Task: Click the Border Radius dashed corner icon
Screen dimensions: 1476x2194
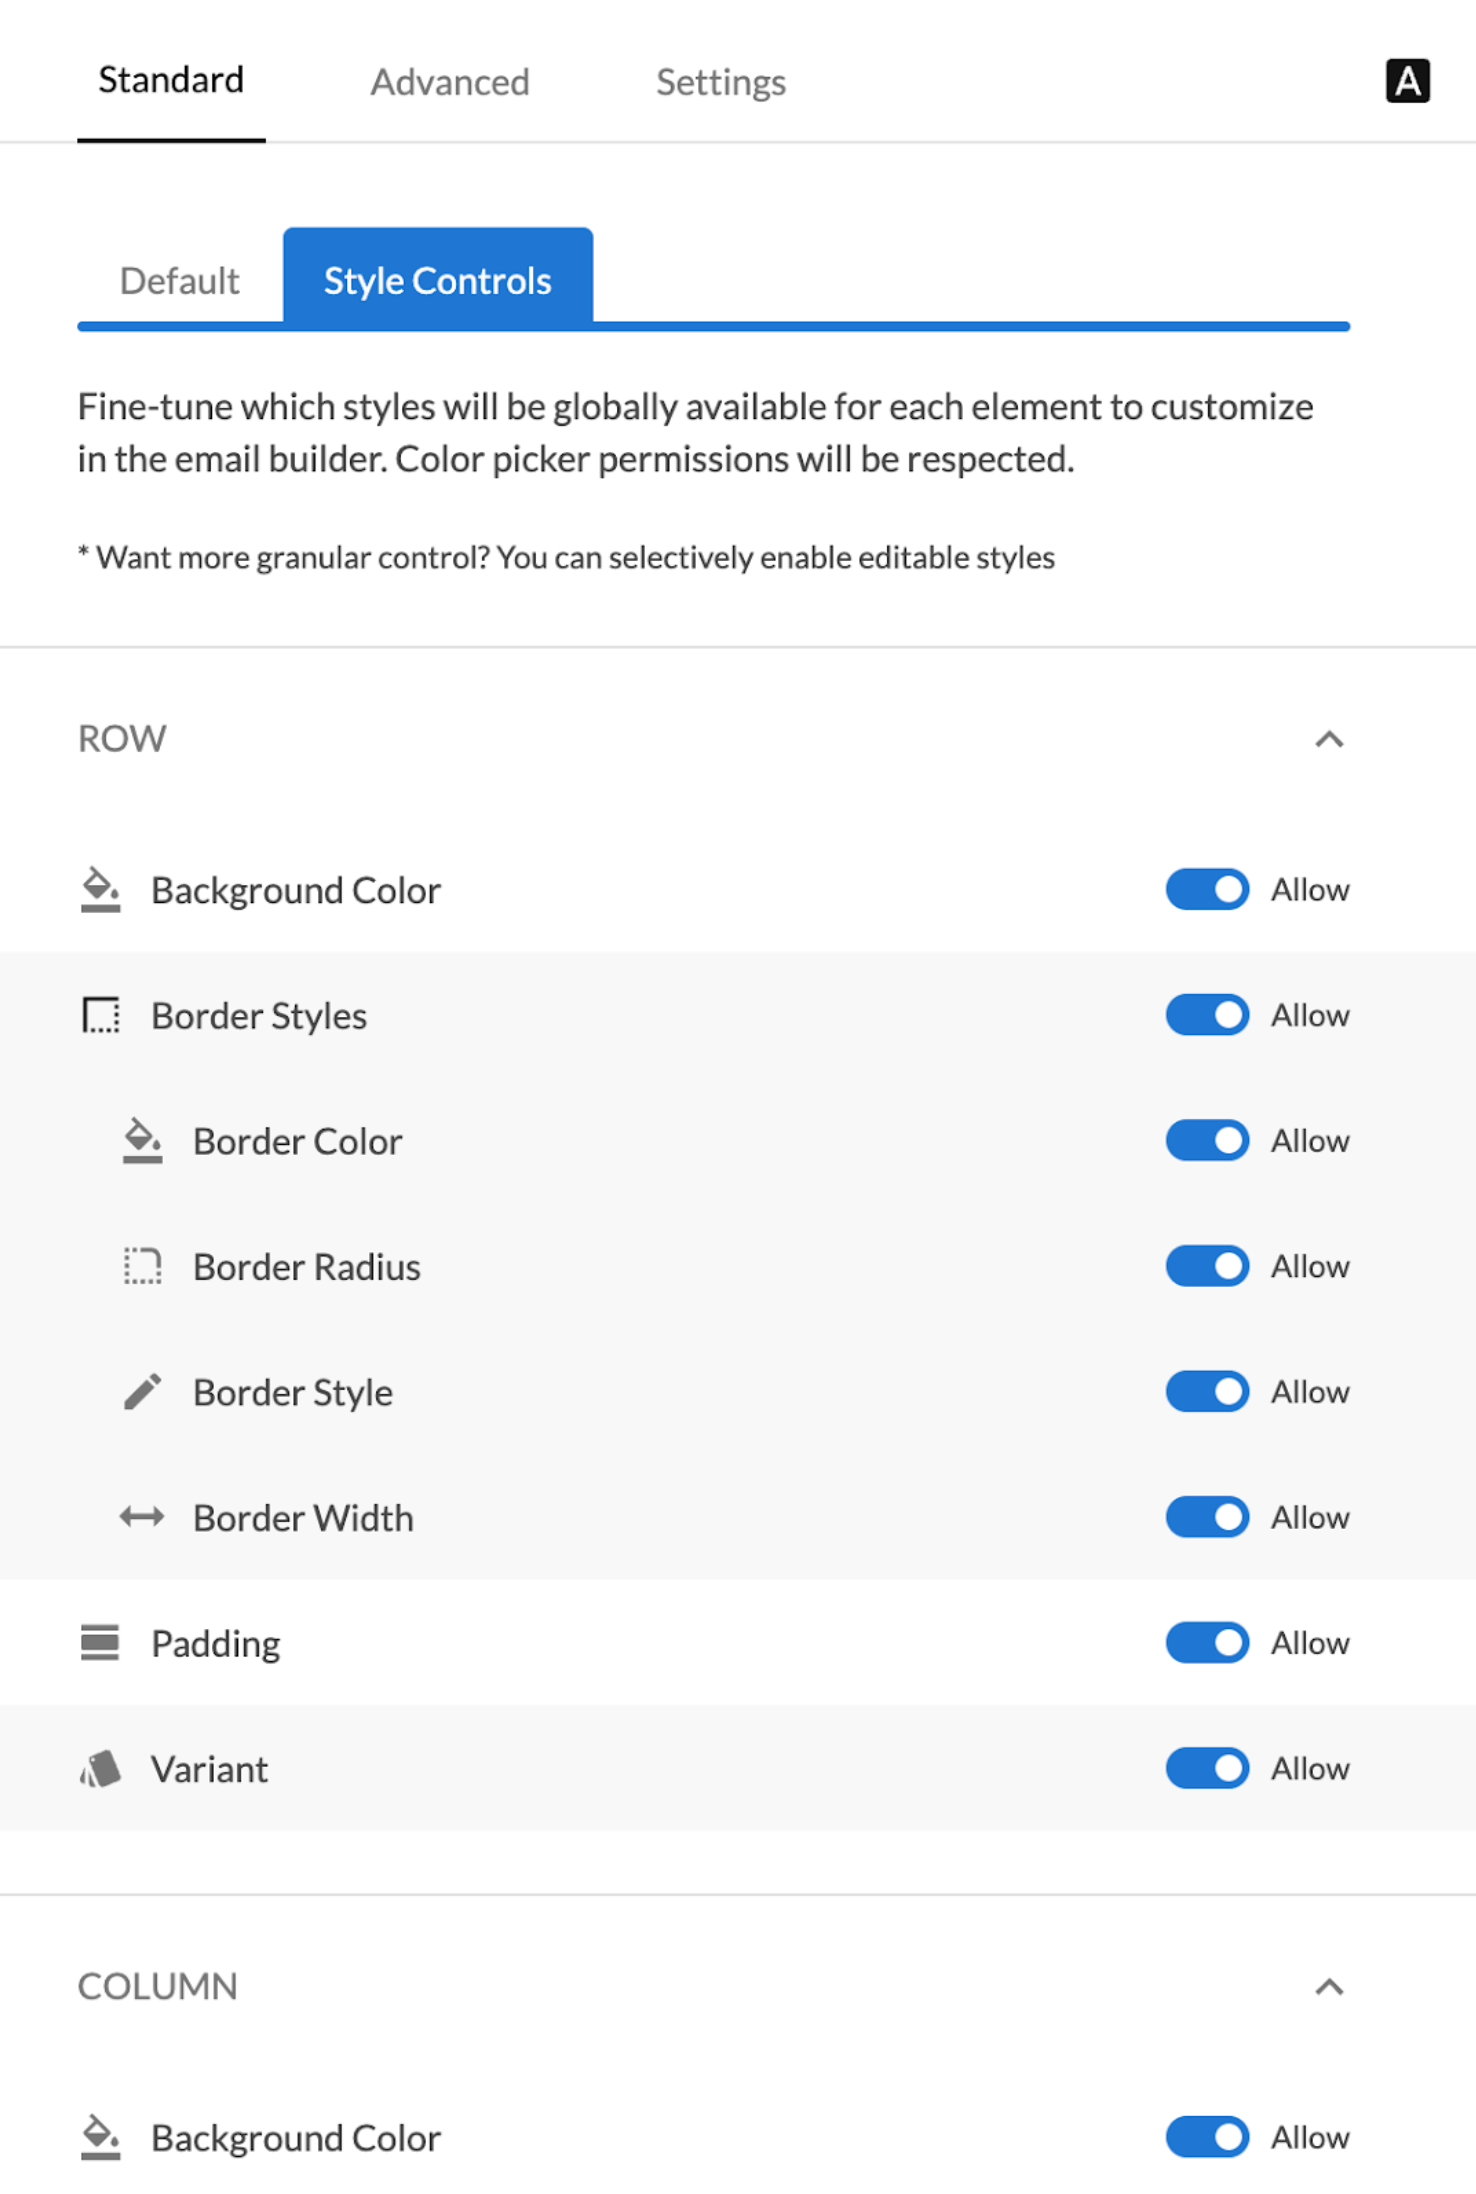Action: [x=142, y=1266]
